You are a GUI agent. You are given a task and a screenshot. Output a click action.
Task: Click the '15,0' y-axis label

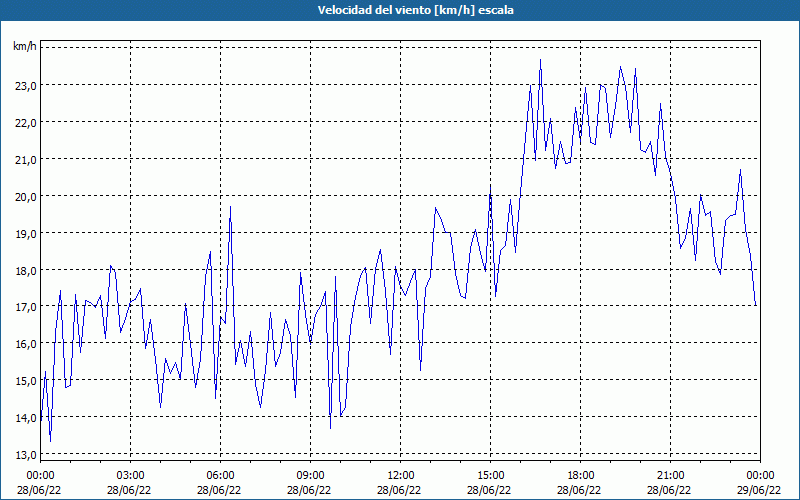click(26, 381)
